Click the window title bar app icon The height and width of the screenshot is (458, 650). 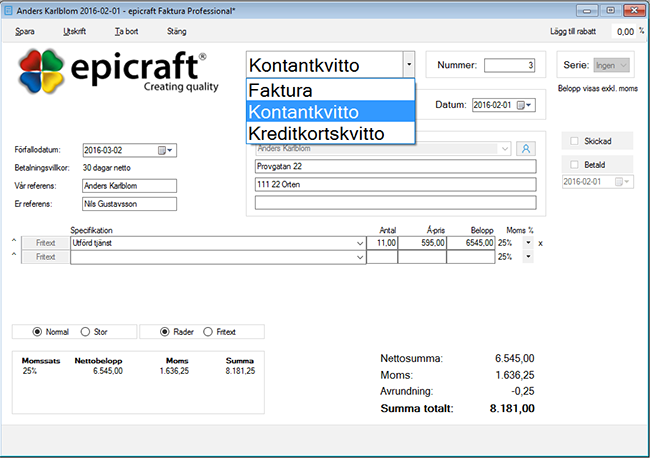pos(8,10)
